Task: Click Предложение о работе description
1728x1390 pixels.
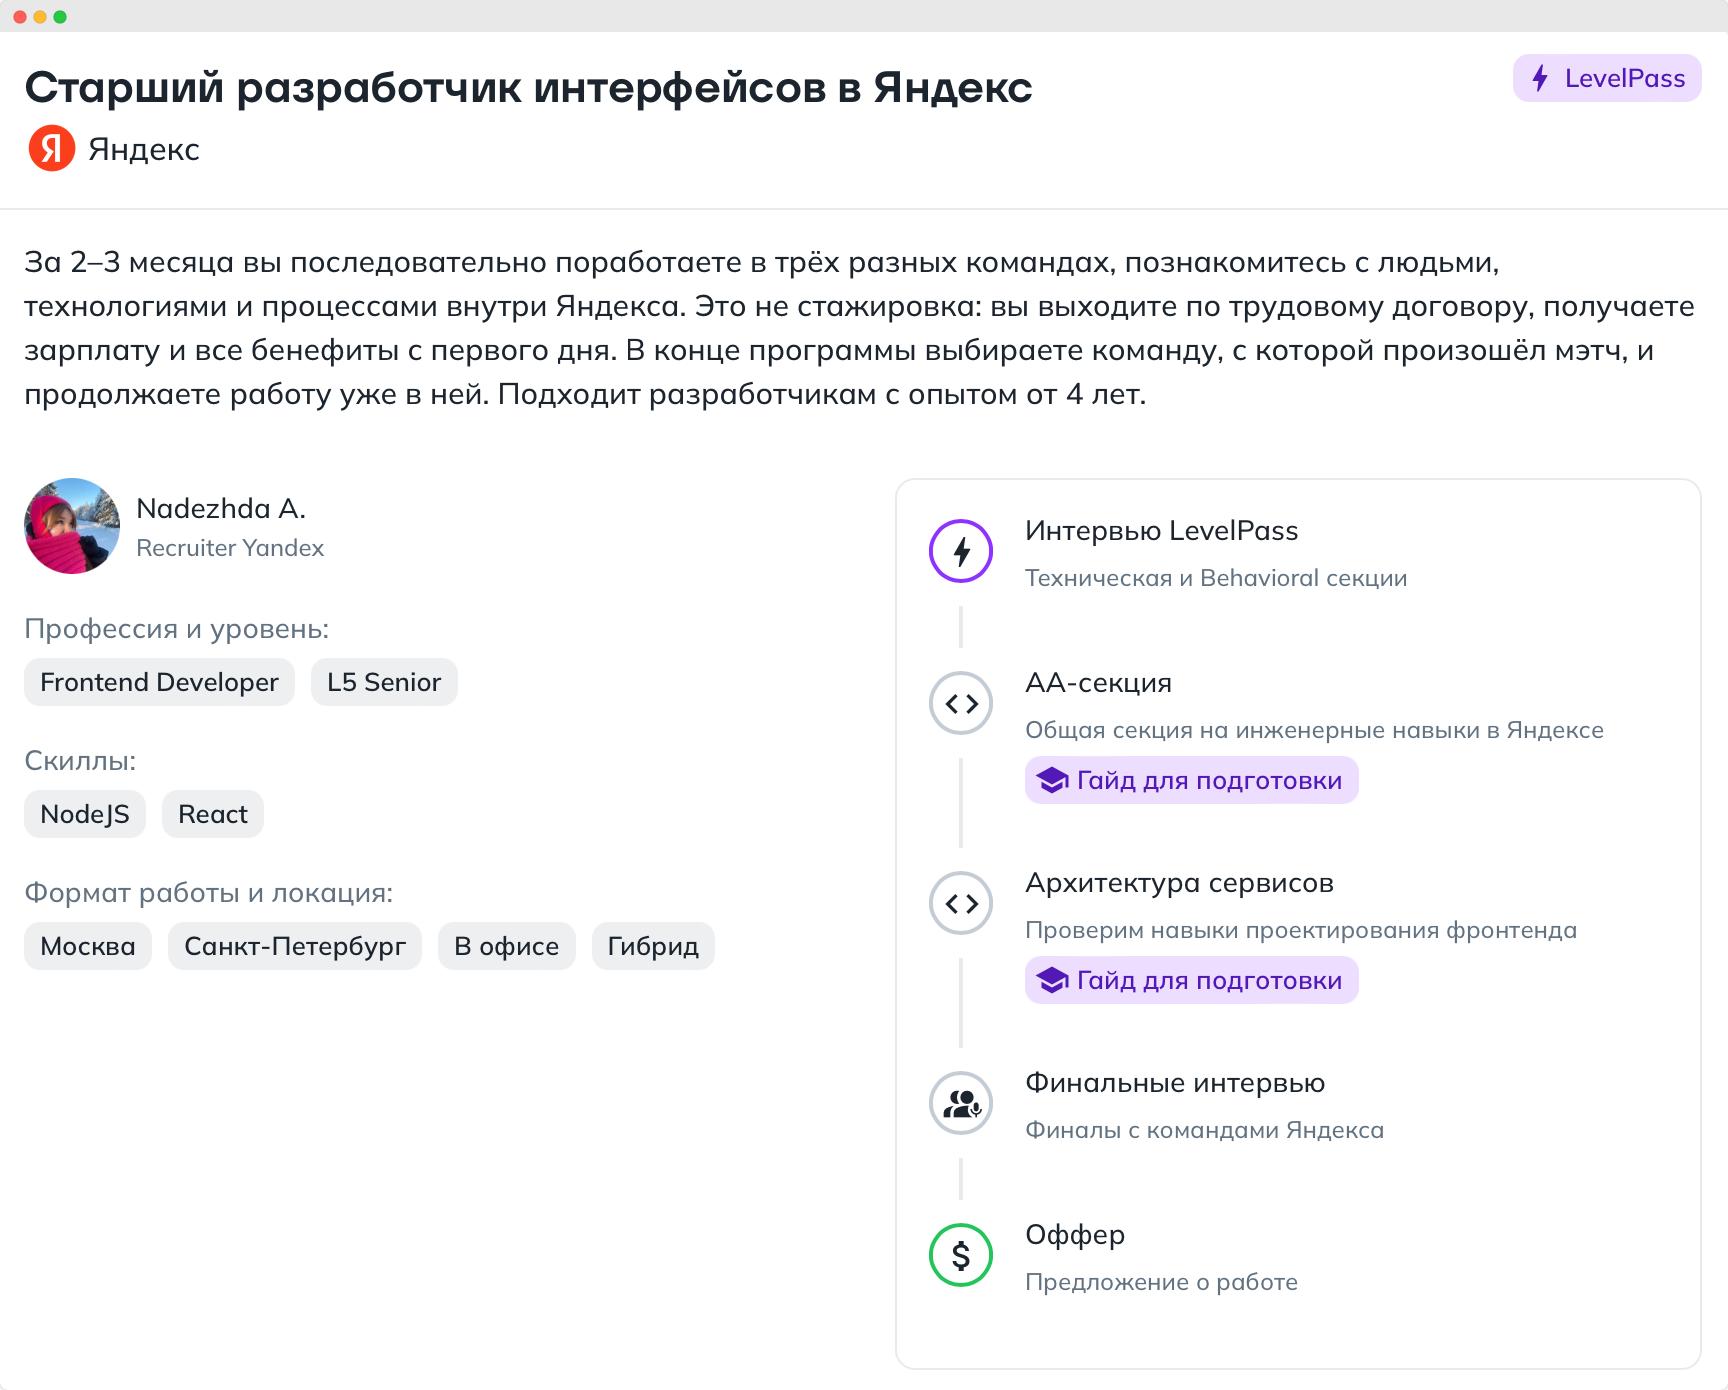Action: tap(1161, 1282)
